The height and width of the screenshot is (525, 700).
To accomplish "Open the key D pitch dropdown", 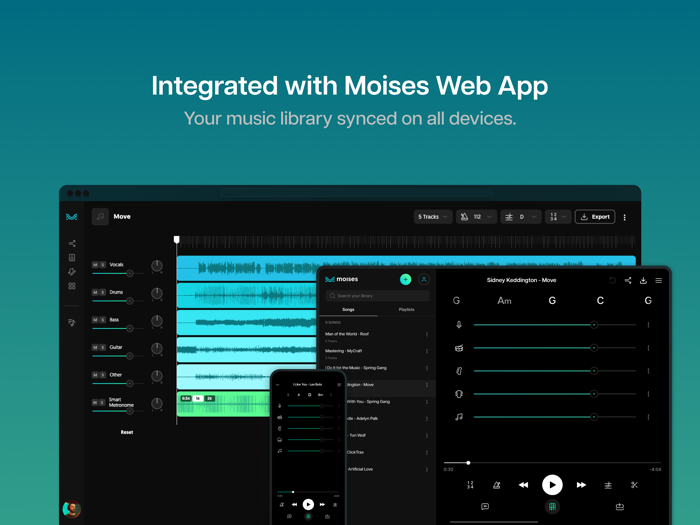I will point(521,217).
